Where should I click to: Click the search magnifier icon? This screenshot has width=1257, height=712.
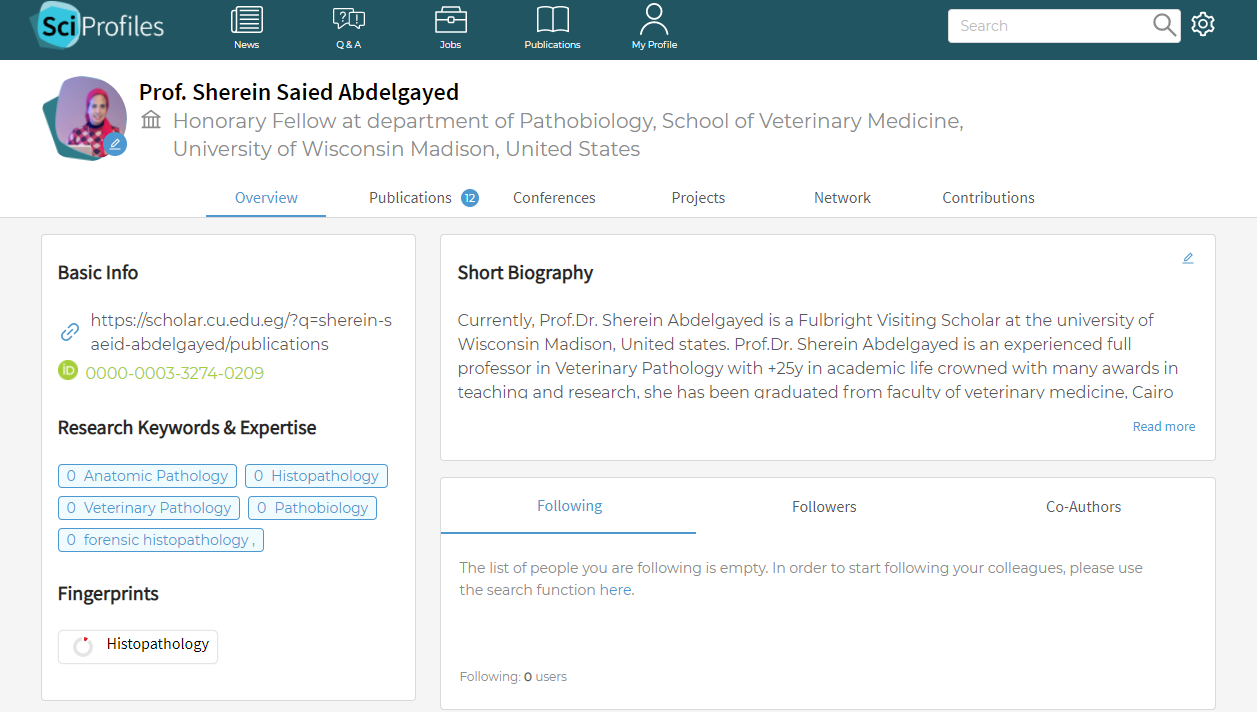[1164, 26]
